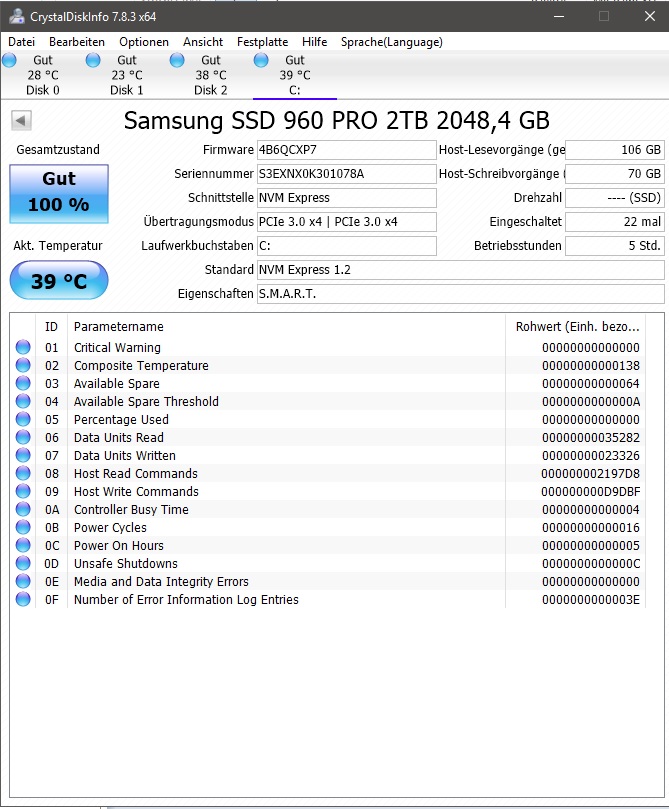Click the Gesamtzustand label

[x=58, y=150]
